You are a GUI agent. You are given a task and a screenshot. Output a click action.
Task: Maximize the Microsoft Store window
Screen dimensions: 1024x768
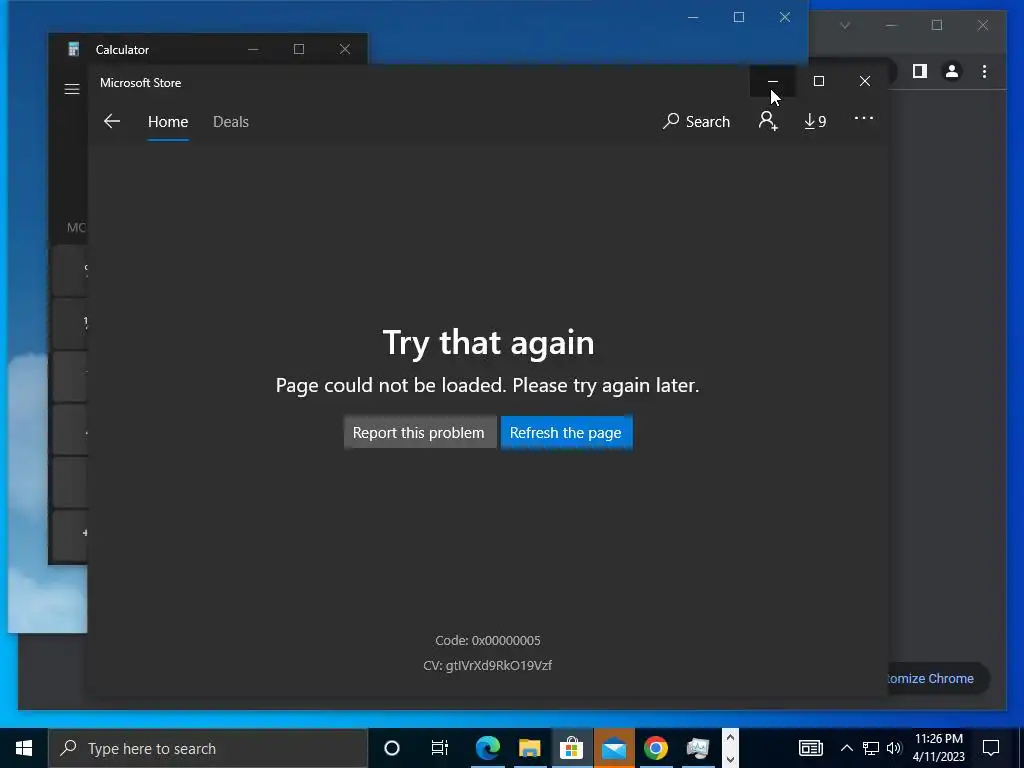(x=818, y=81)
